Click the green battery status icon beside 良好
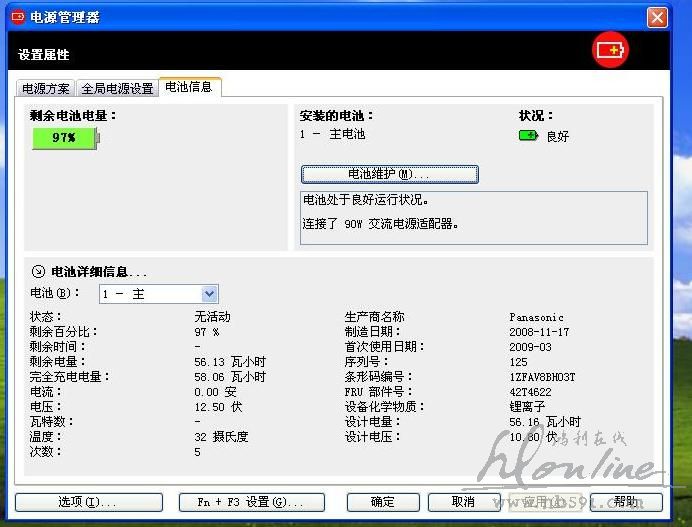 (x=528, y=135)
